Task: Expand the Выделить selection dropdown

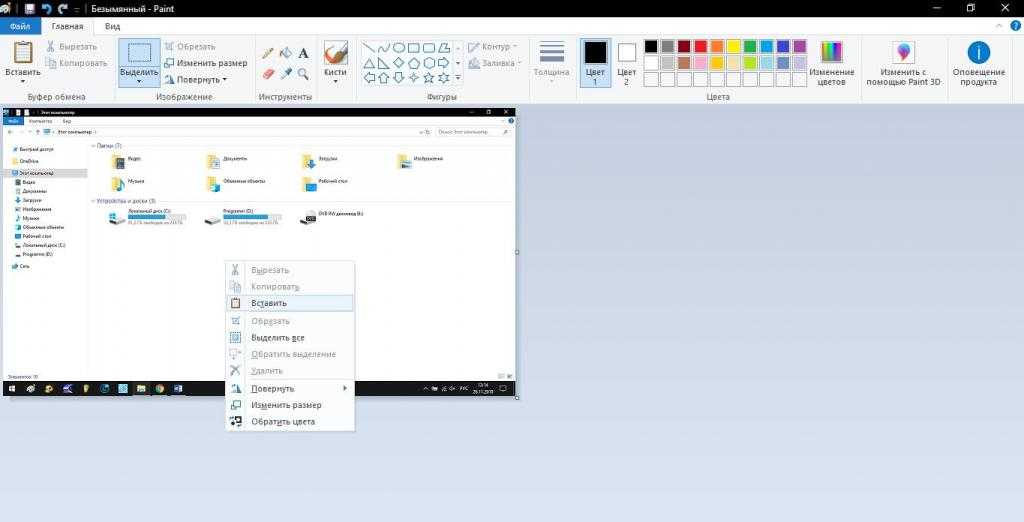Action: coord(139,80)
